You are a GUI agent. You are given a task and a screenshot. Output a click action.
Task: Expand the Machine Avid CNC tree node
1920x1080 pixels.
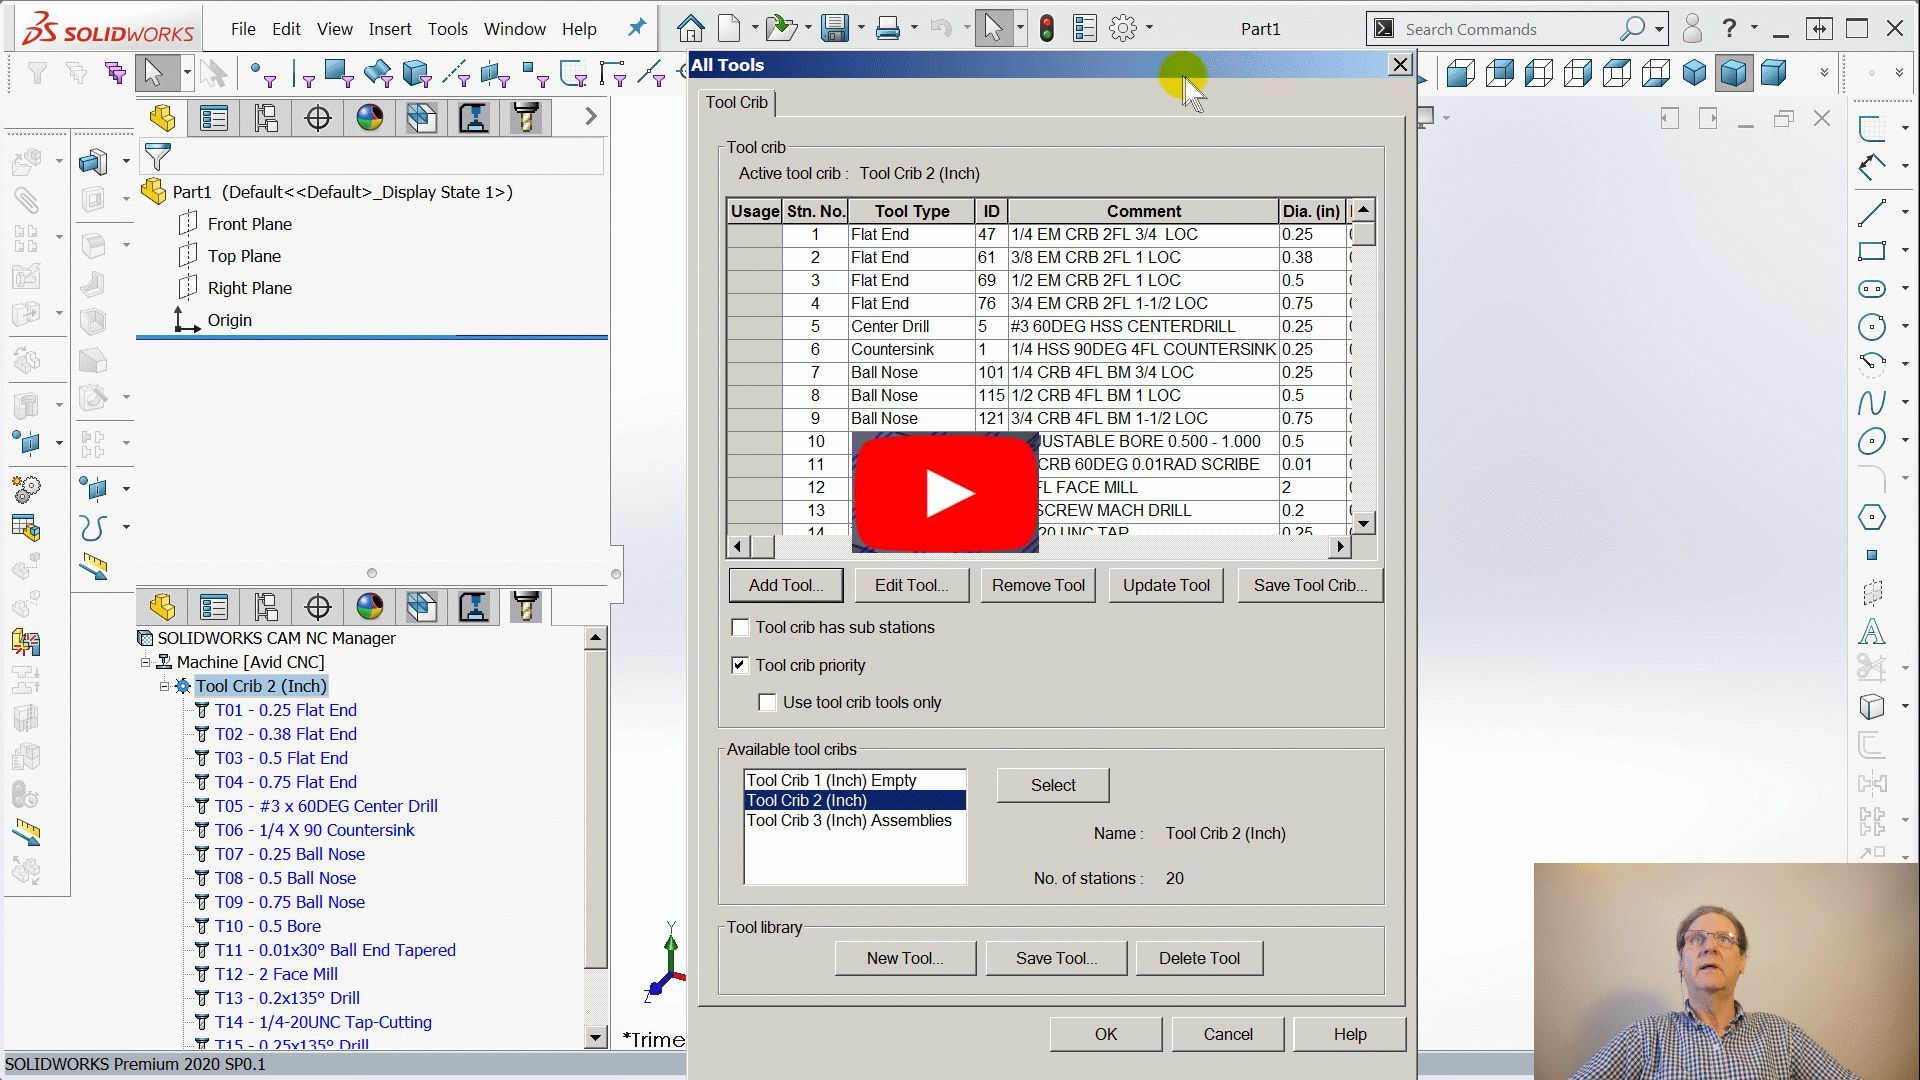146,662
